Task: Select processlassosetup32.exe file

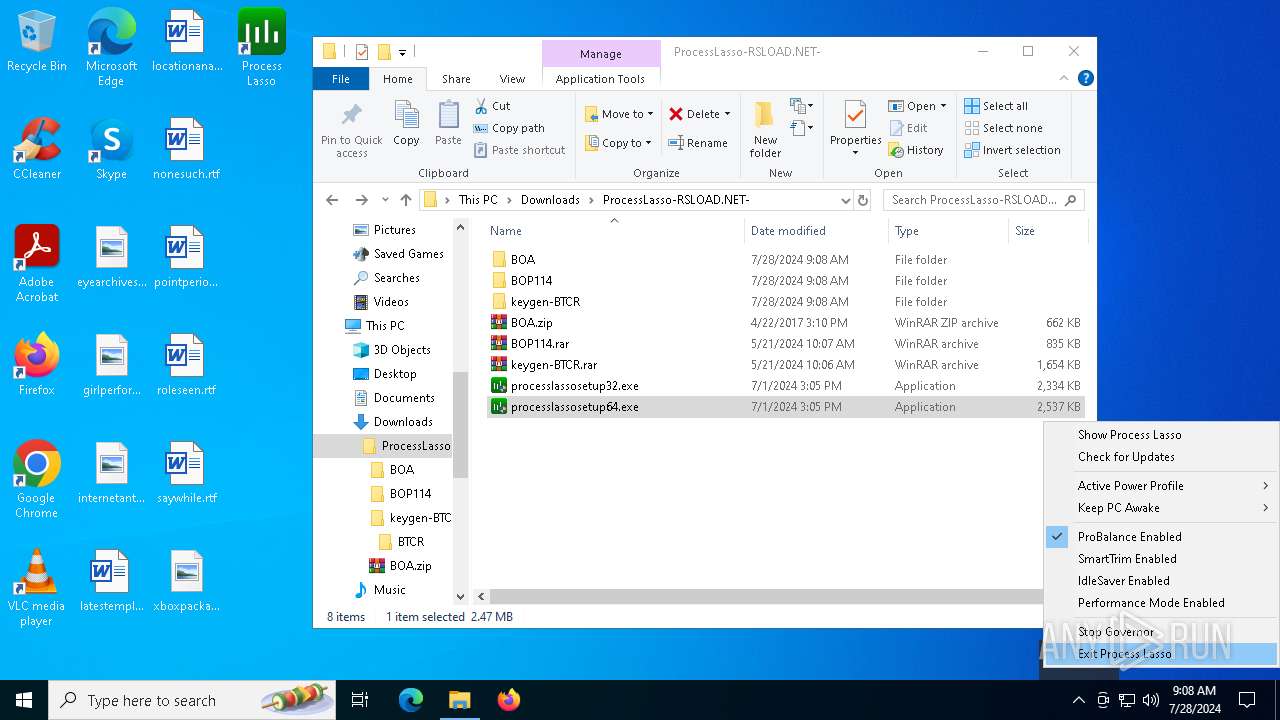Action: [574, 385]
